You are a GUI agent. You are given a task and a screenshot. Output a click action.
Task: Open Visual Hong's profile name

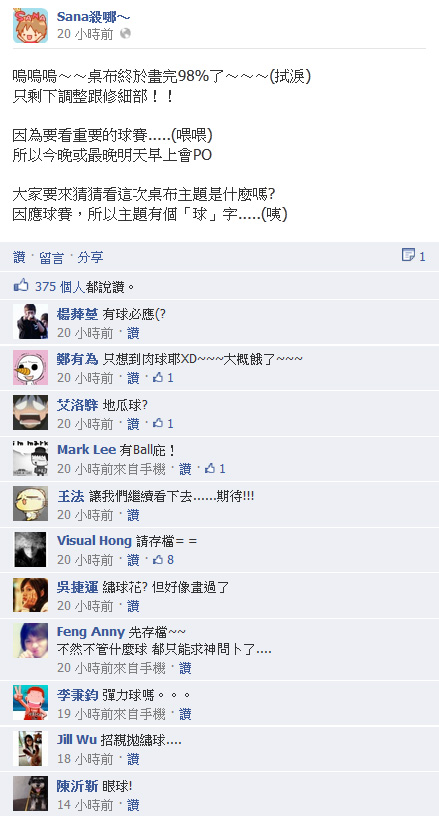pos(94,541)
